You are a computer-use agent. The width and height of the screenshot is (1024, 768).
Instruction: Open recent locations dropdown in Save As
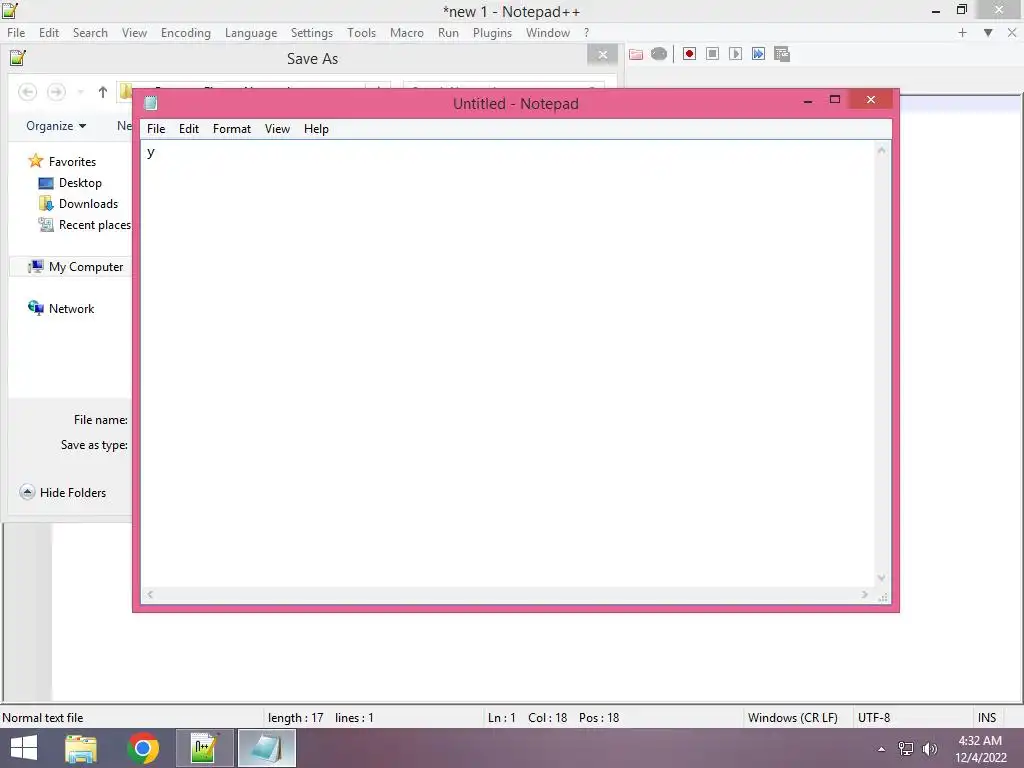(80, 92)
